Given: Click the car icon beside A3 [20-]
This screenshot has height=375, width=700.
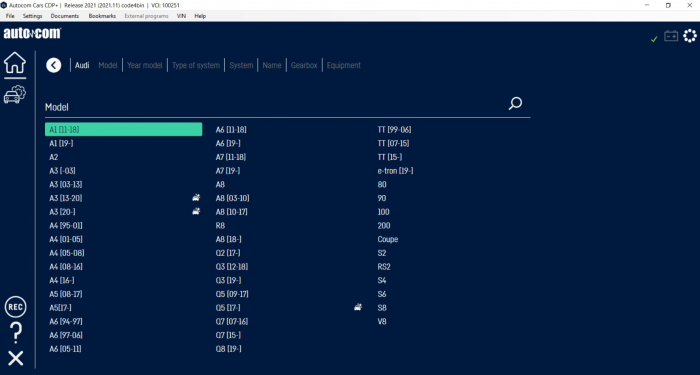Looking at the screenshot, I should point(196,212).
